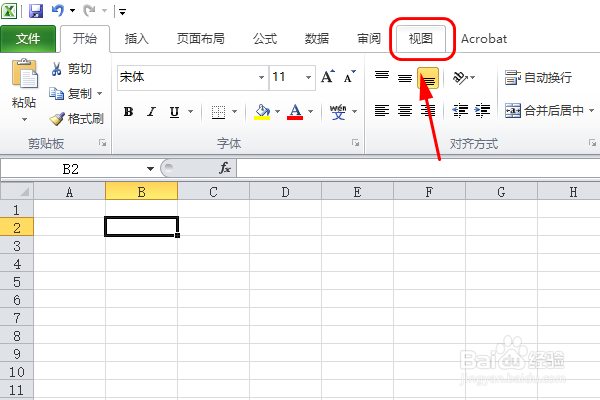This screenshot has width=600, height=400.
Task: Select row 5 header
Action: 17,282
